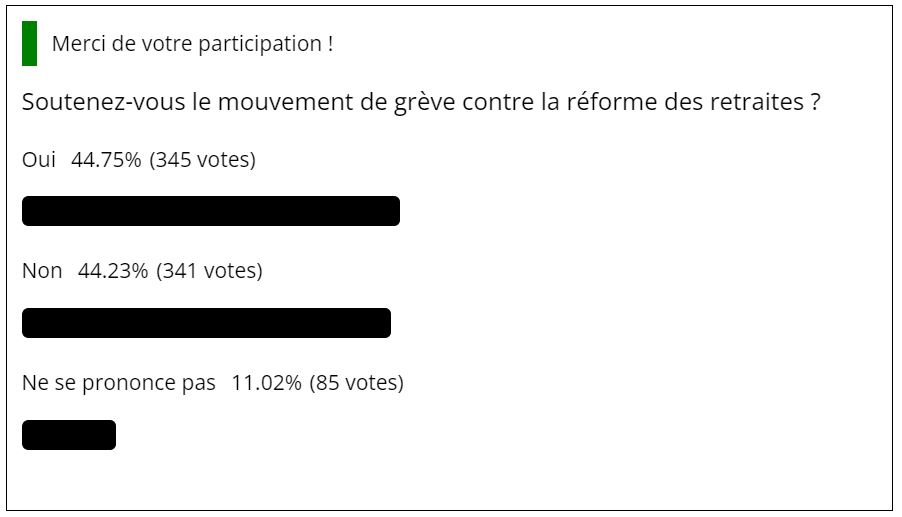
Task: Click the green bar beside the thank-you message
Action: click(29, 43)
